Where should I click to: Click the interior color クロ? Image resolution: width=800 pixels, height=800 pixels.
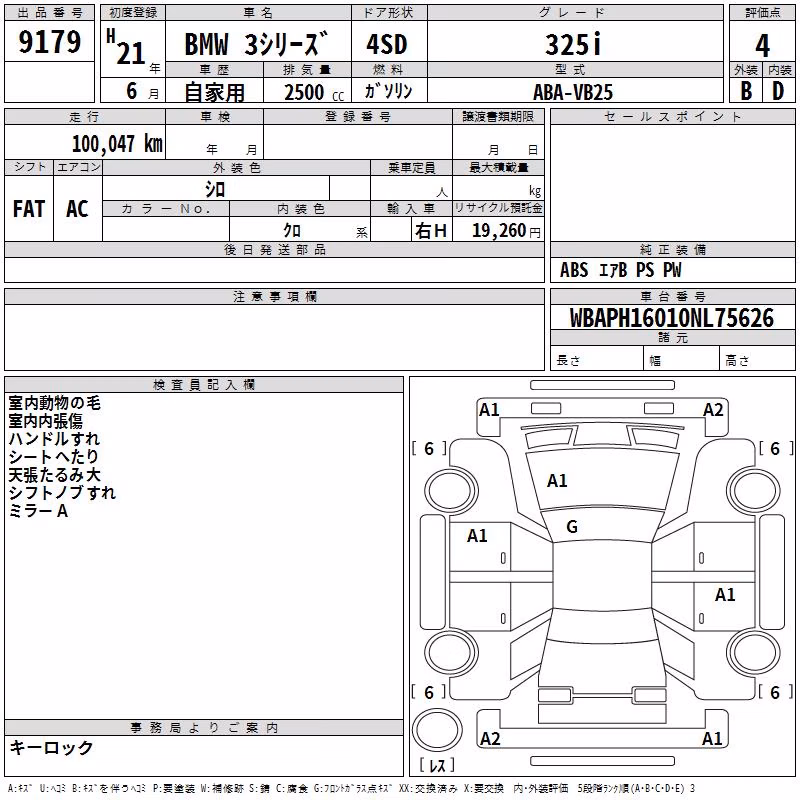tap(292, 231)
